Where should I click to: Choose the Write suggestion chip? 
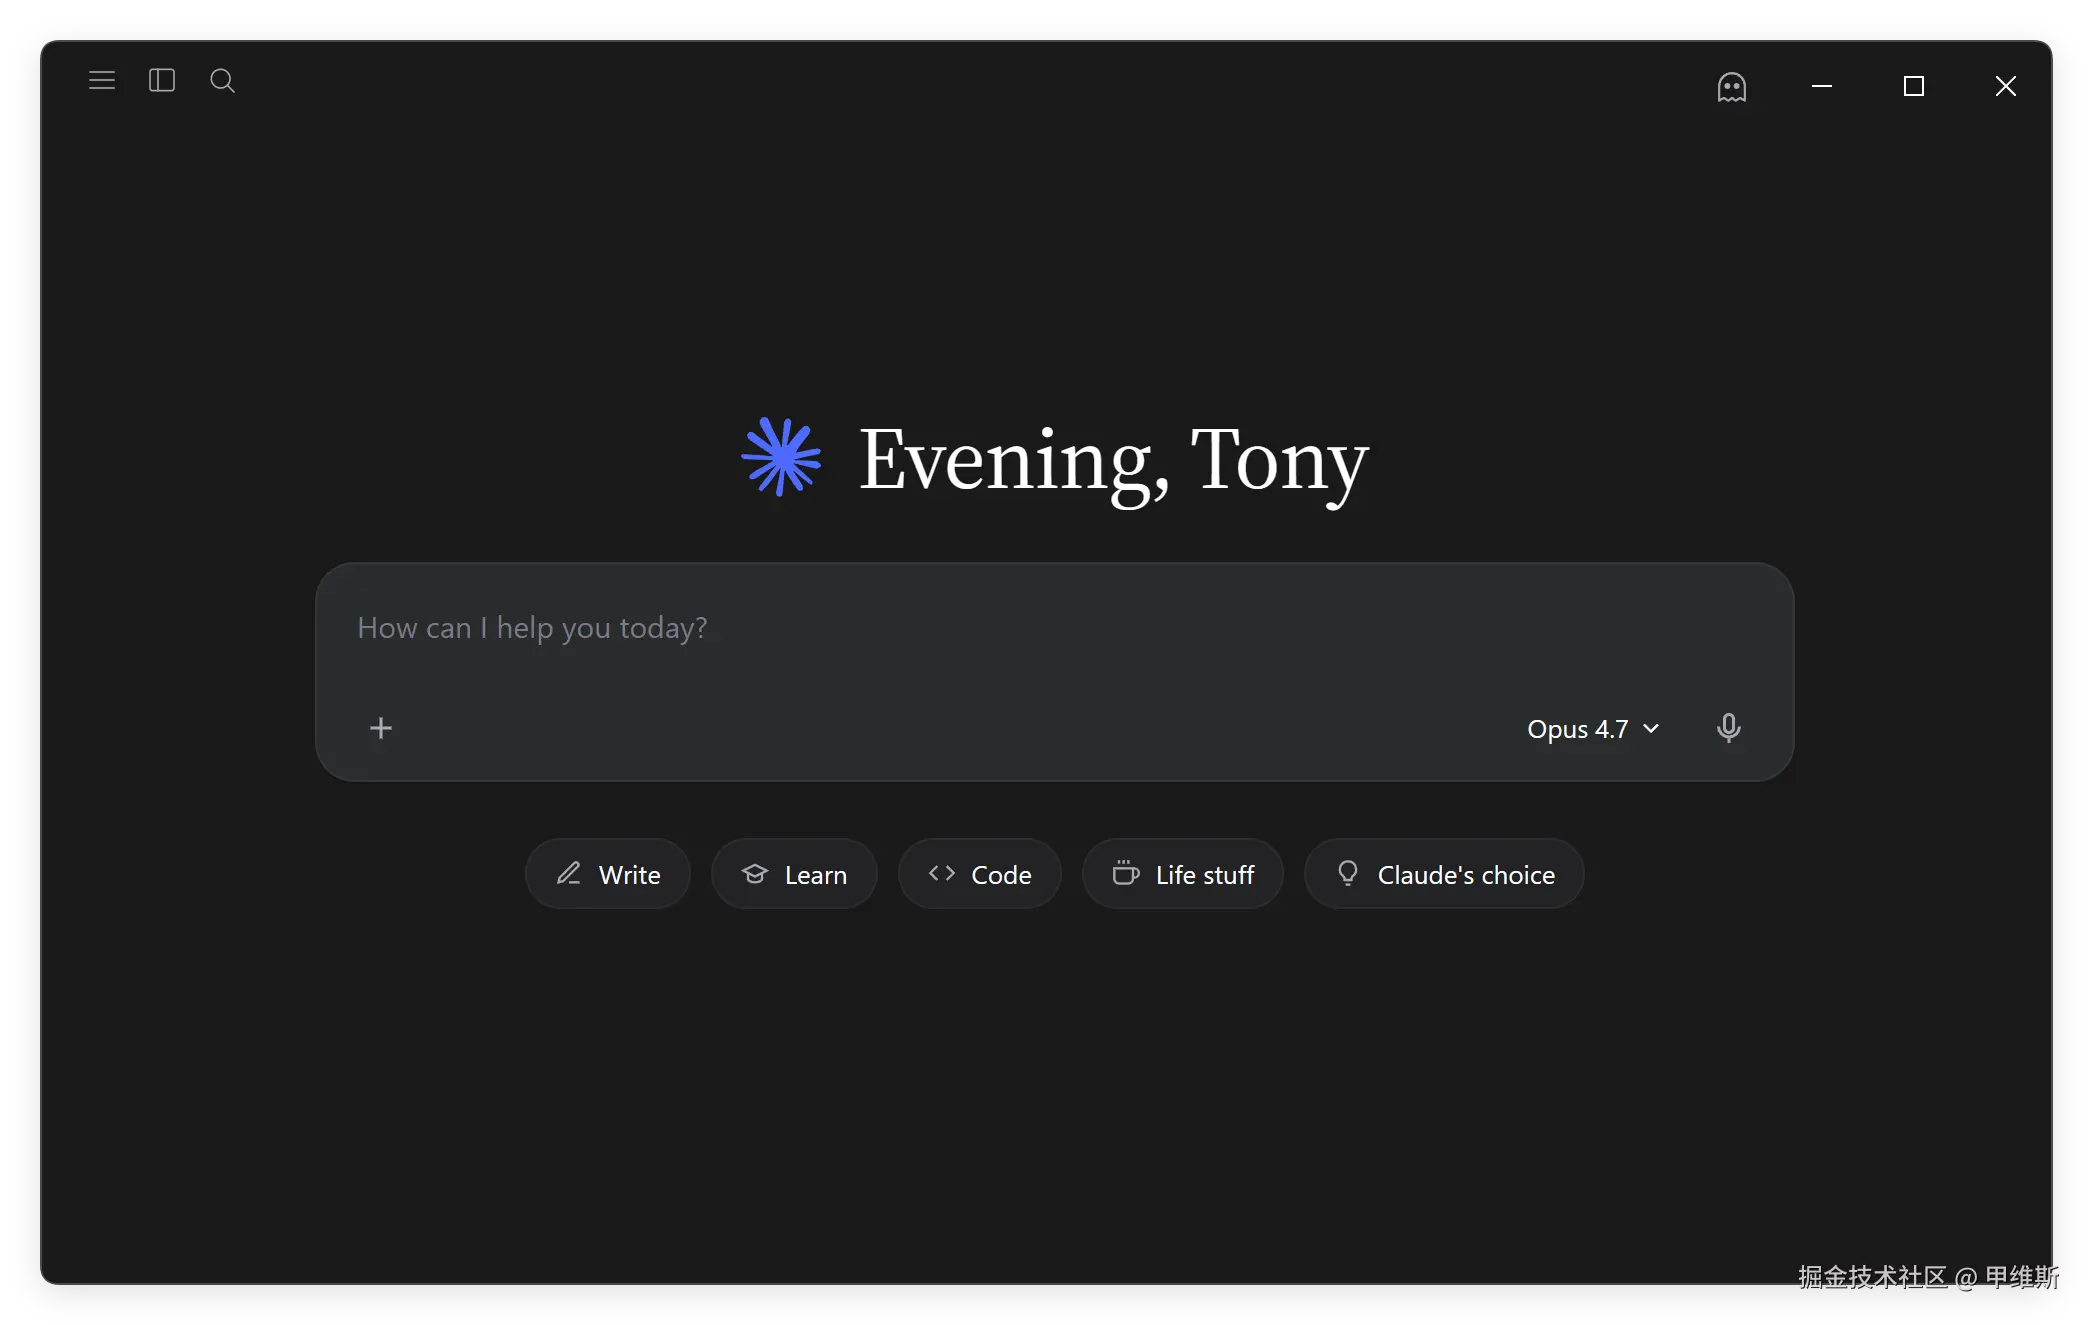tap(608, 874)
